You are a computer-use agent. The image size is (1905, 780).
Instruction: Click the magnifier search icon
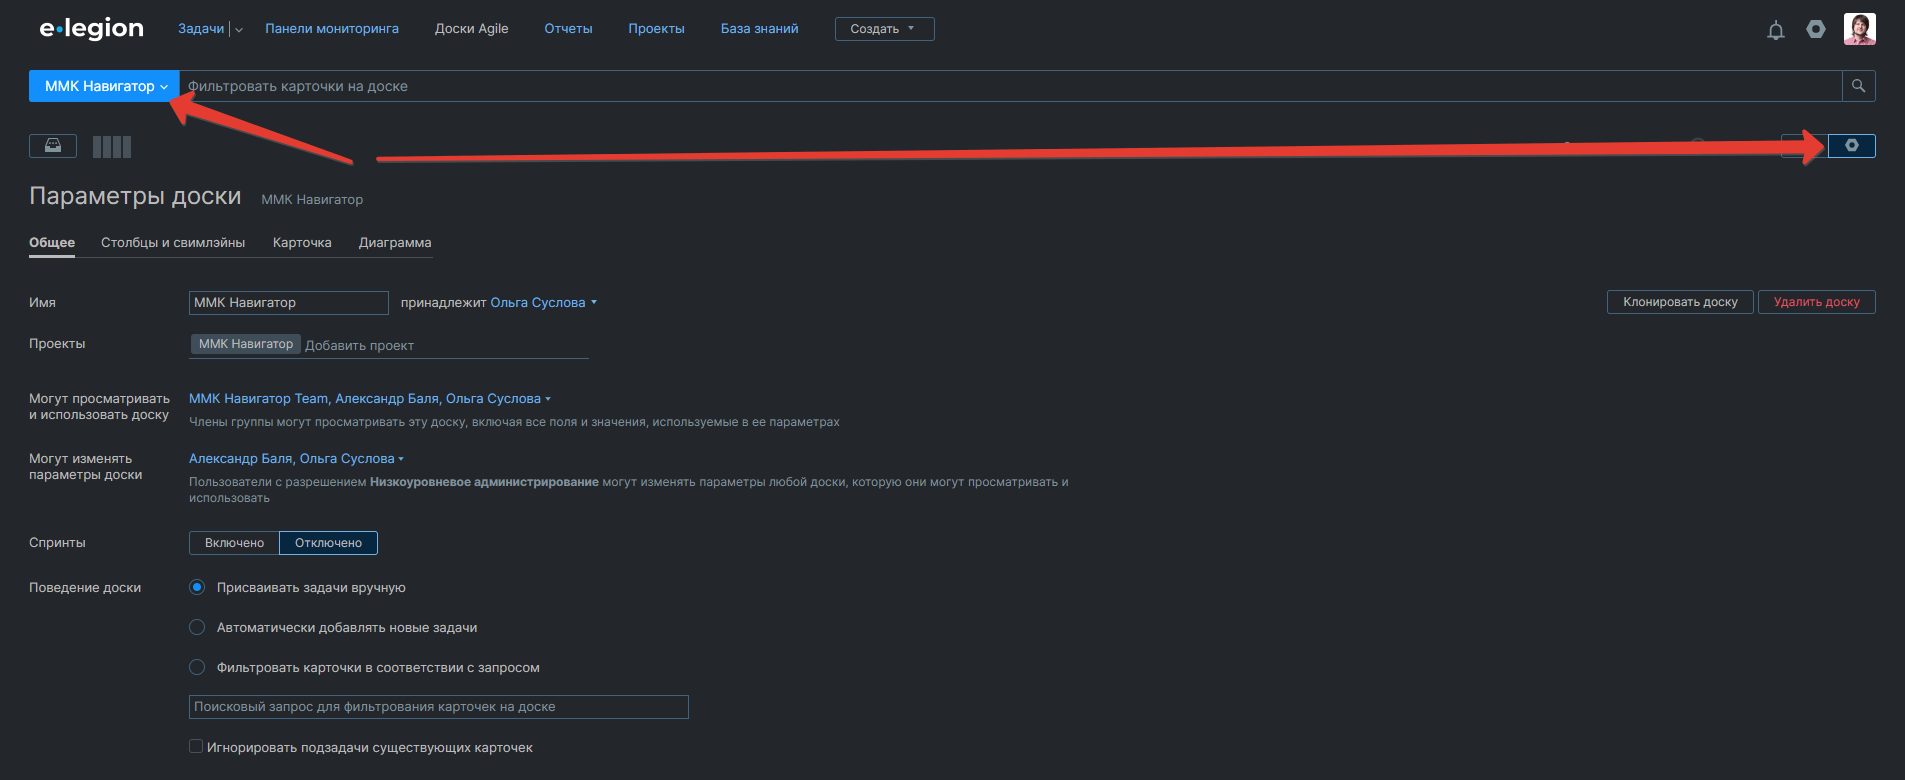1858,86
